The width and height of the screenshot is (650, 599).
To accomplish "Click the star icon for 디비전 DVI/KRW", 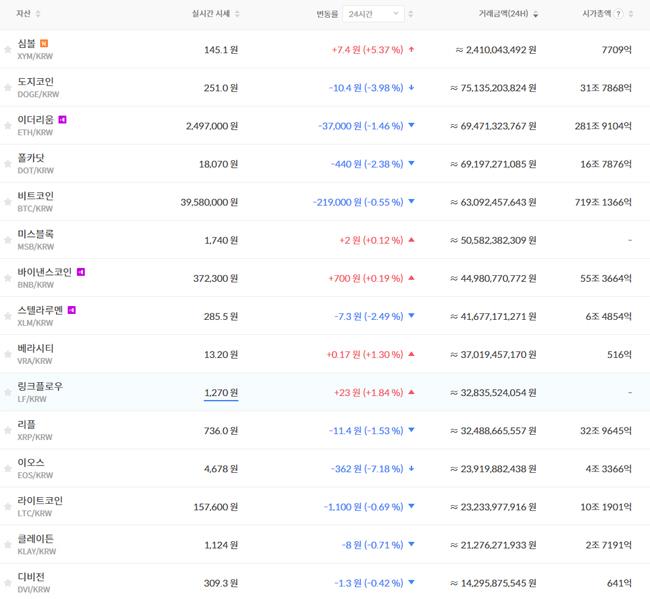I will point(8,582).
